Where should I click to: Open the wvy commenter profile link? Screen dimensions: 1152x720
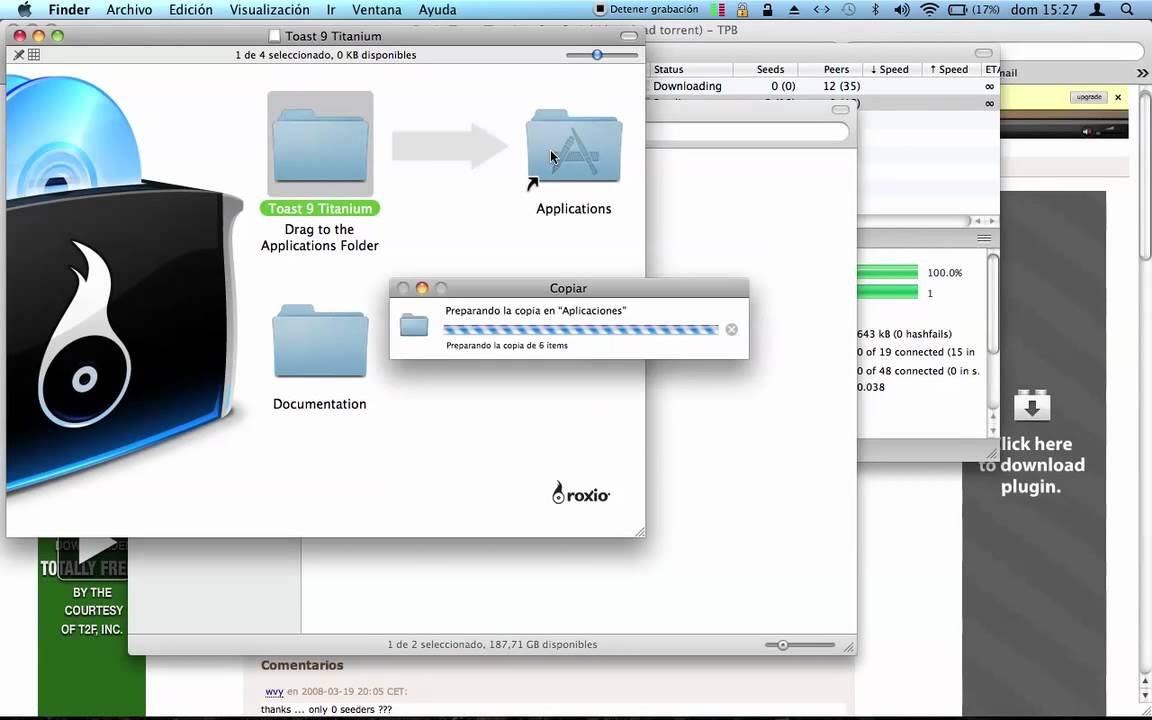(x=274, y=691)
